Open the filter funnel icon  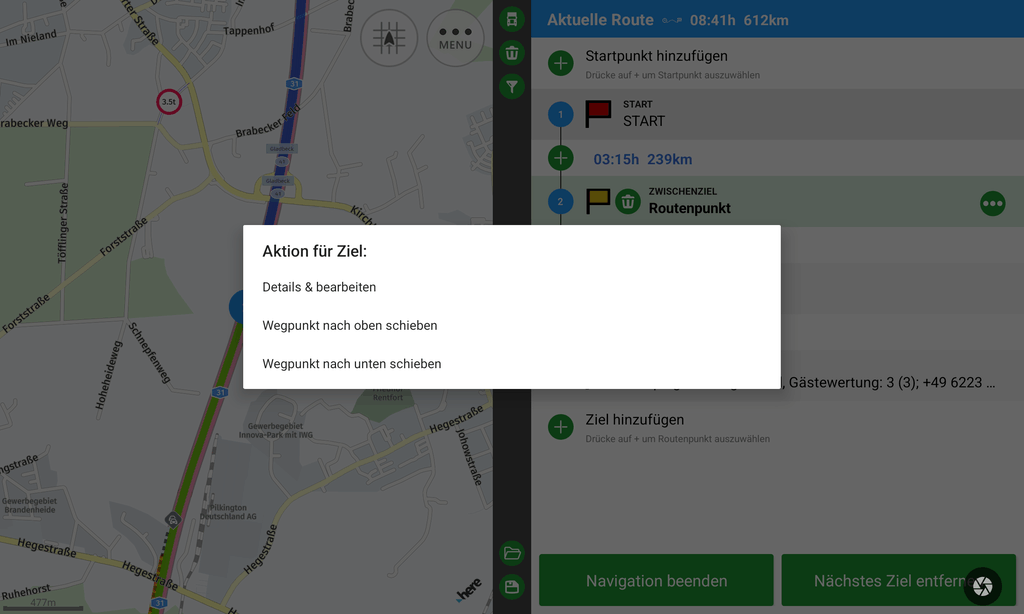coord(512,86)
